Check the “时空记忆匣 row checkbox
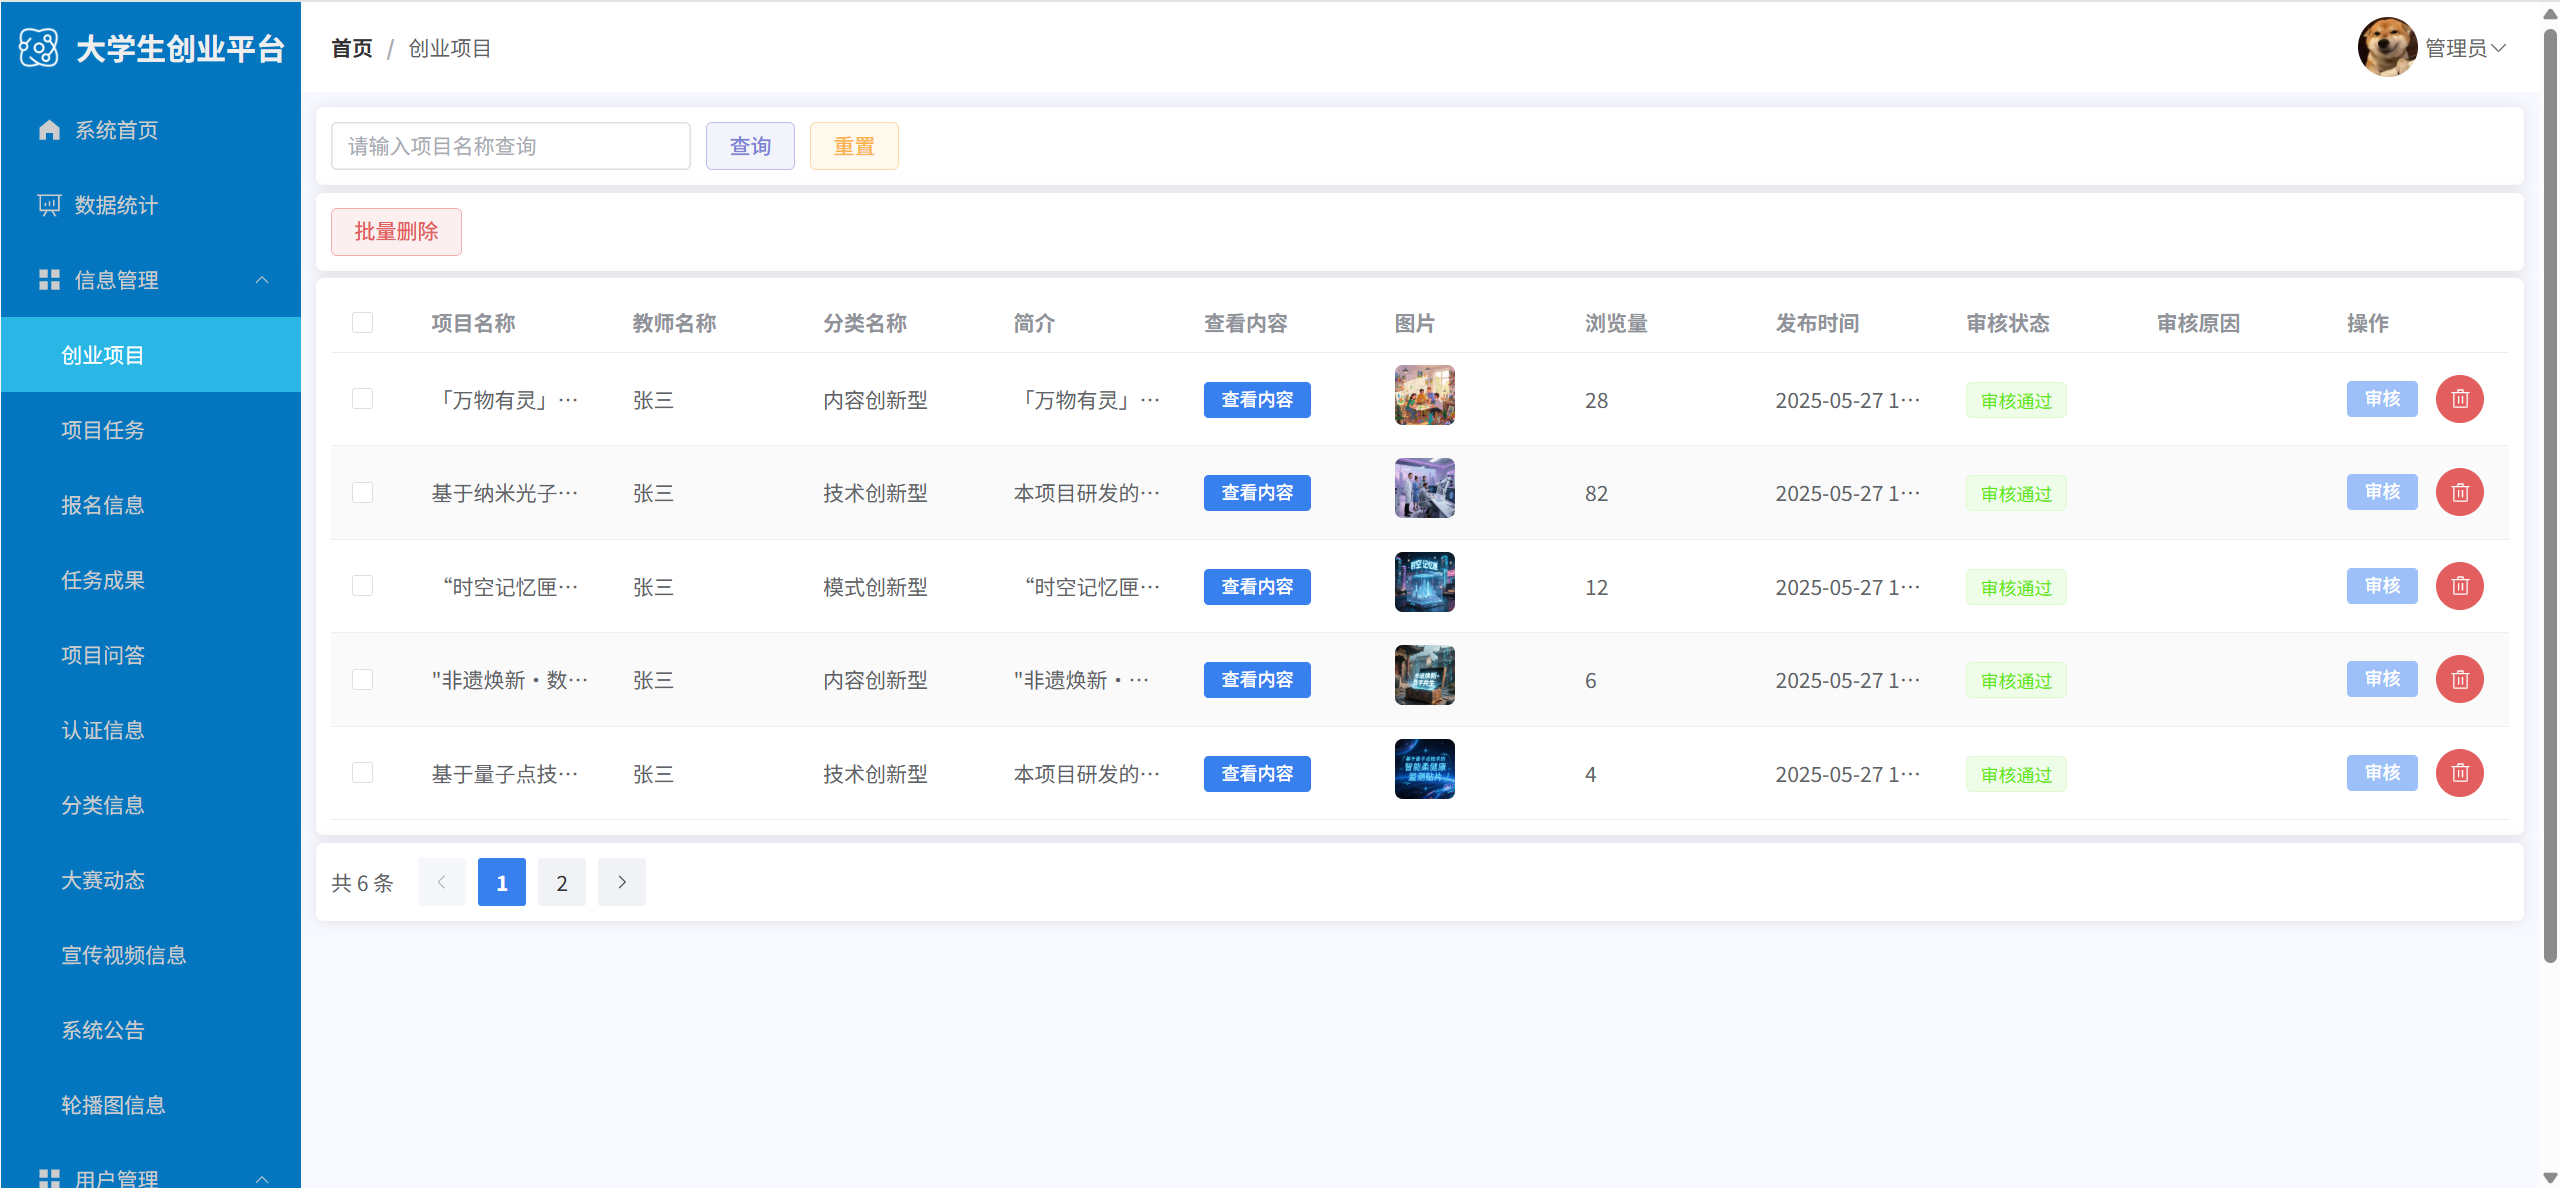This screenshot has width=2560, height=1188. [x=362, y=586]
